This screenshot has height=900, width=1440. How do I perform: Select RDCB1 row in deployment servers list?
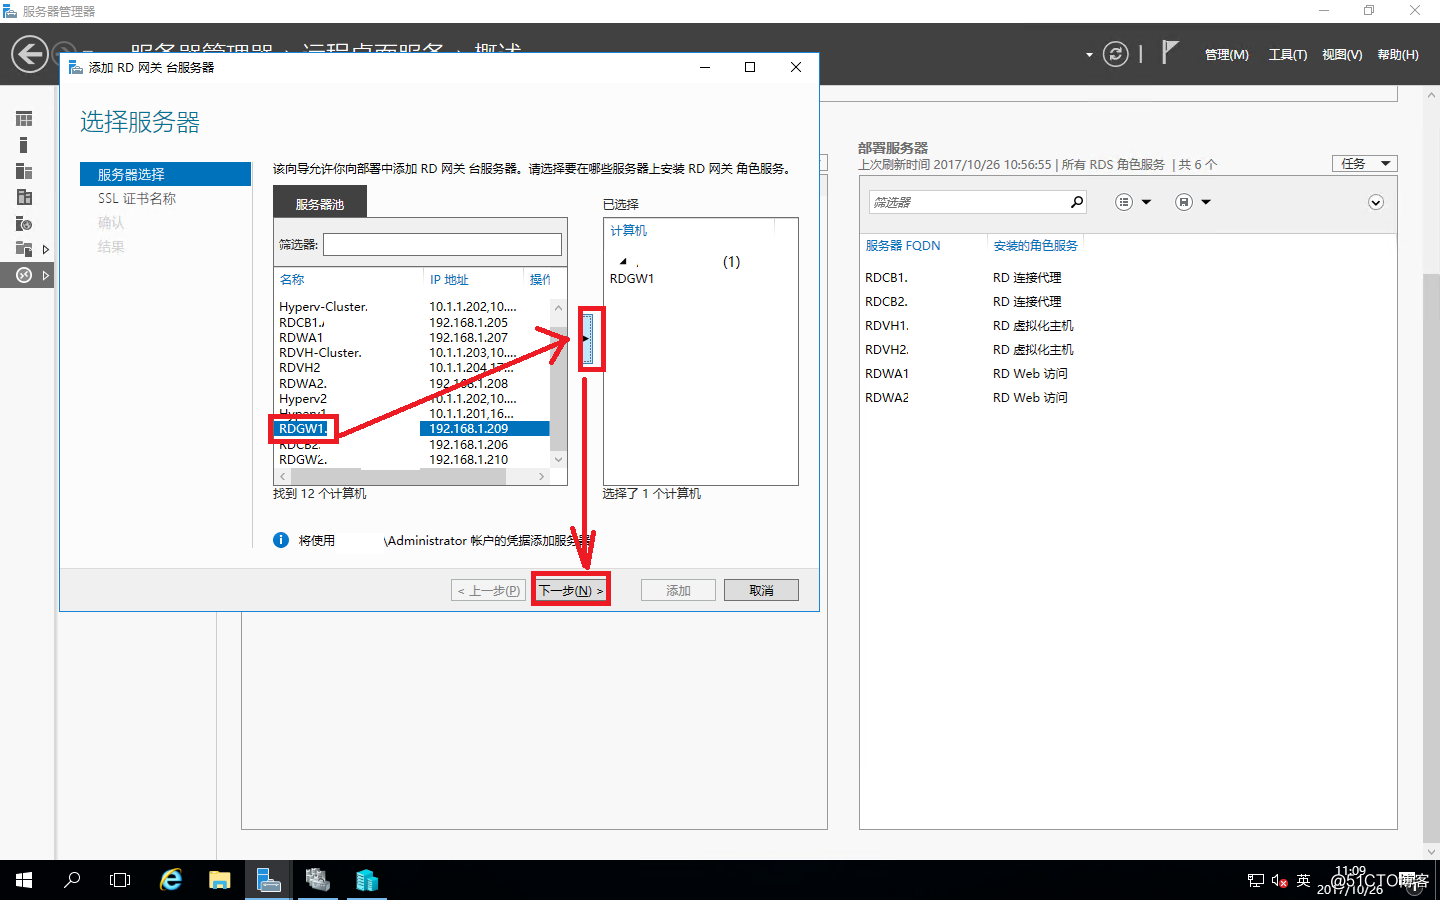point(1126,277)
